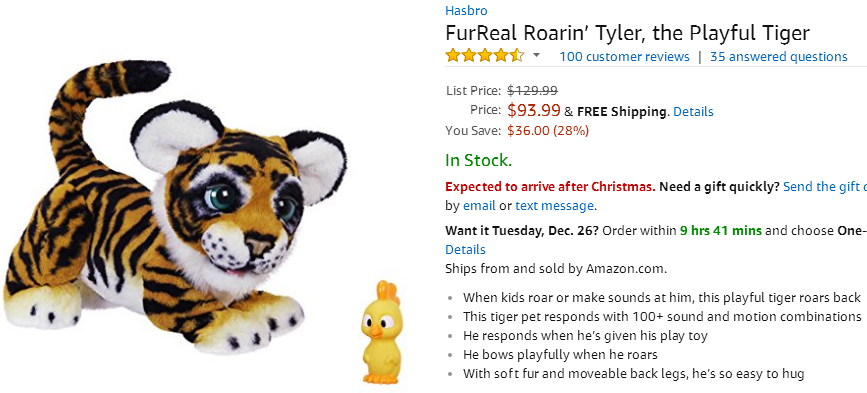
Task: Click the $36.00 (28%) savings text
Action: 547,131
